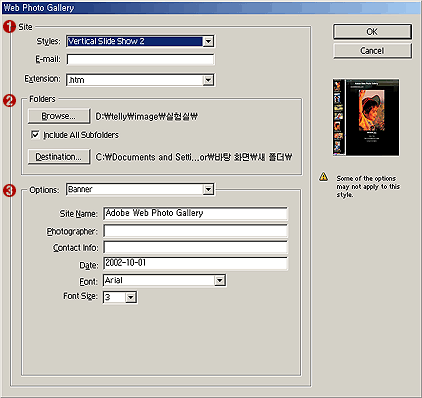Expand the Extension dropdown list
The width and height of the screenshot is (422, 398).
tap(208, 80)
